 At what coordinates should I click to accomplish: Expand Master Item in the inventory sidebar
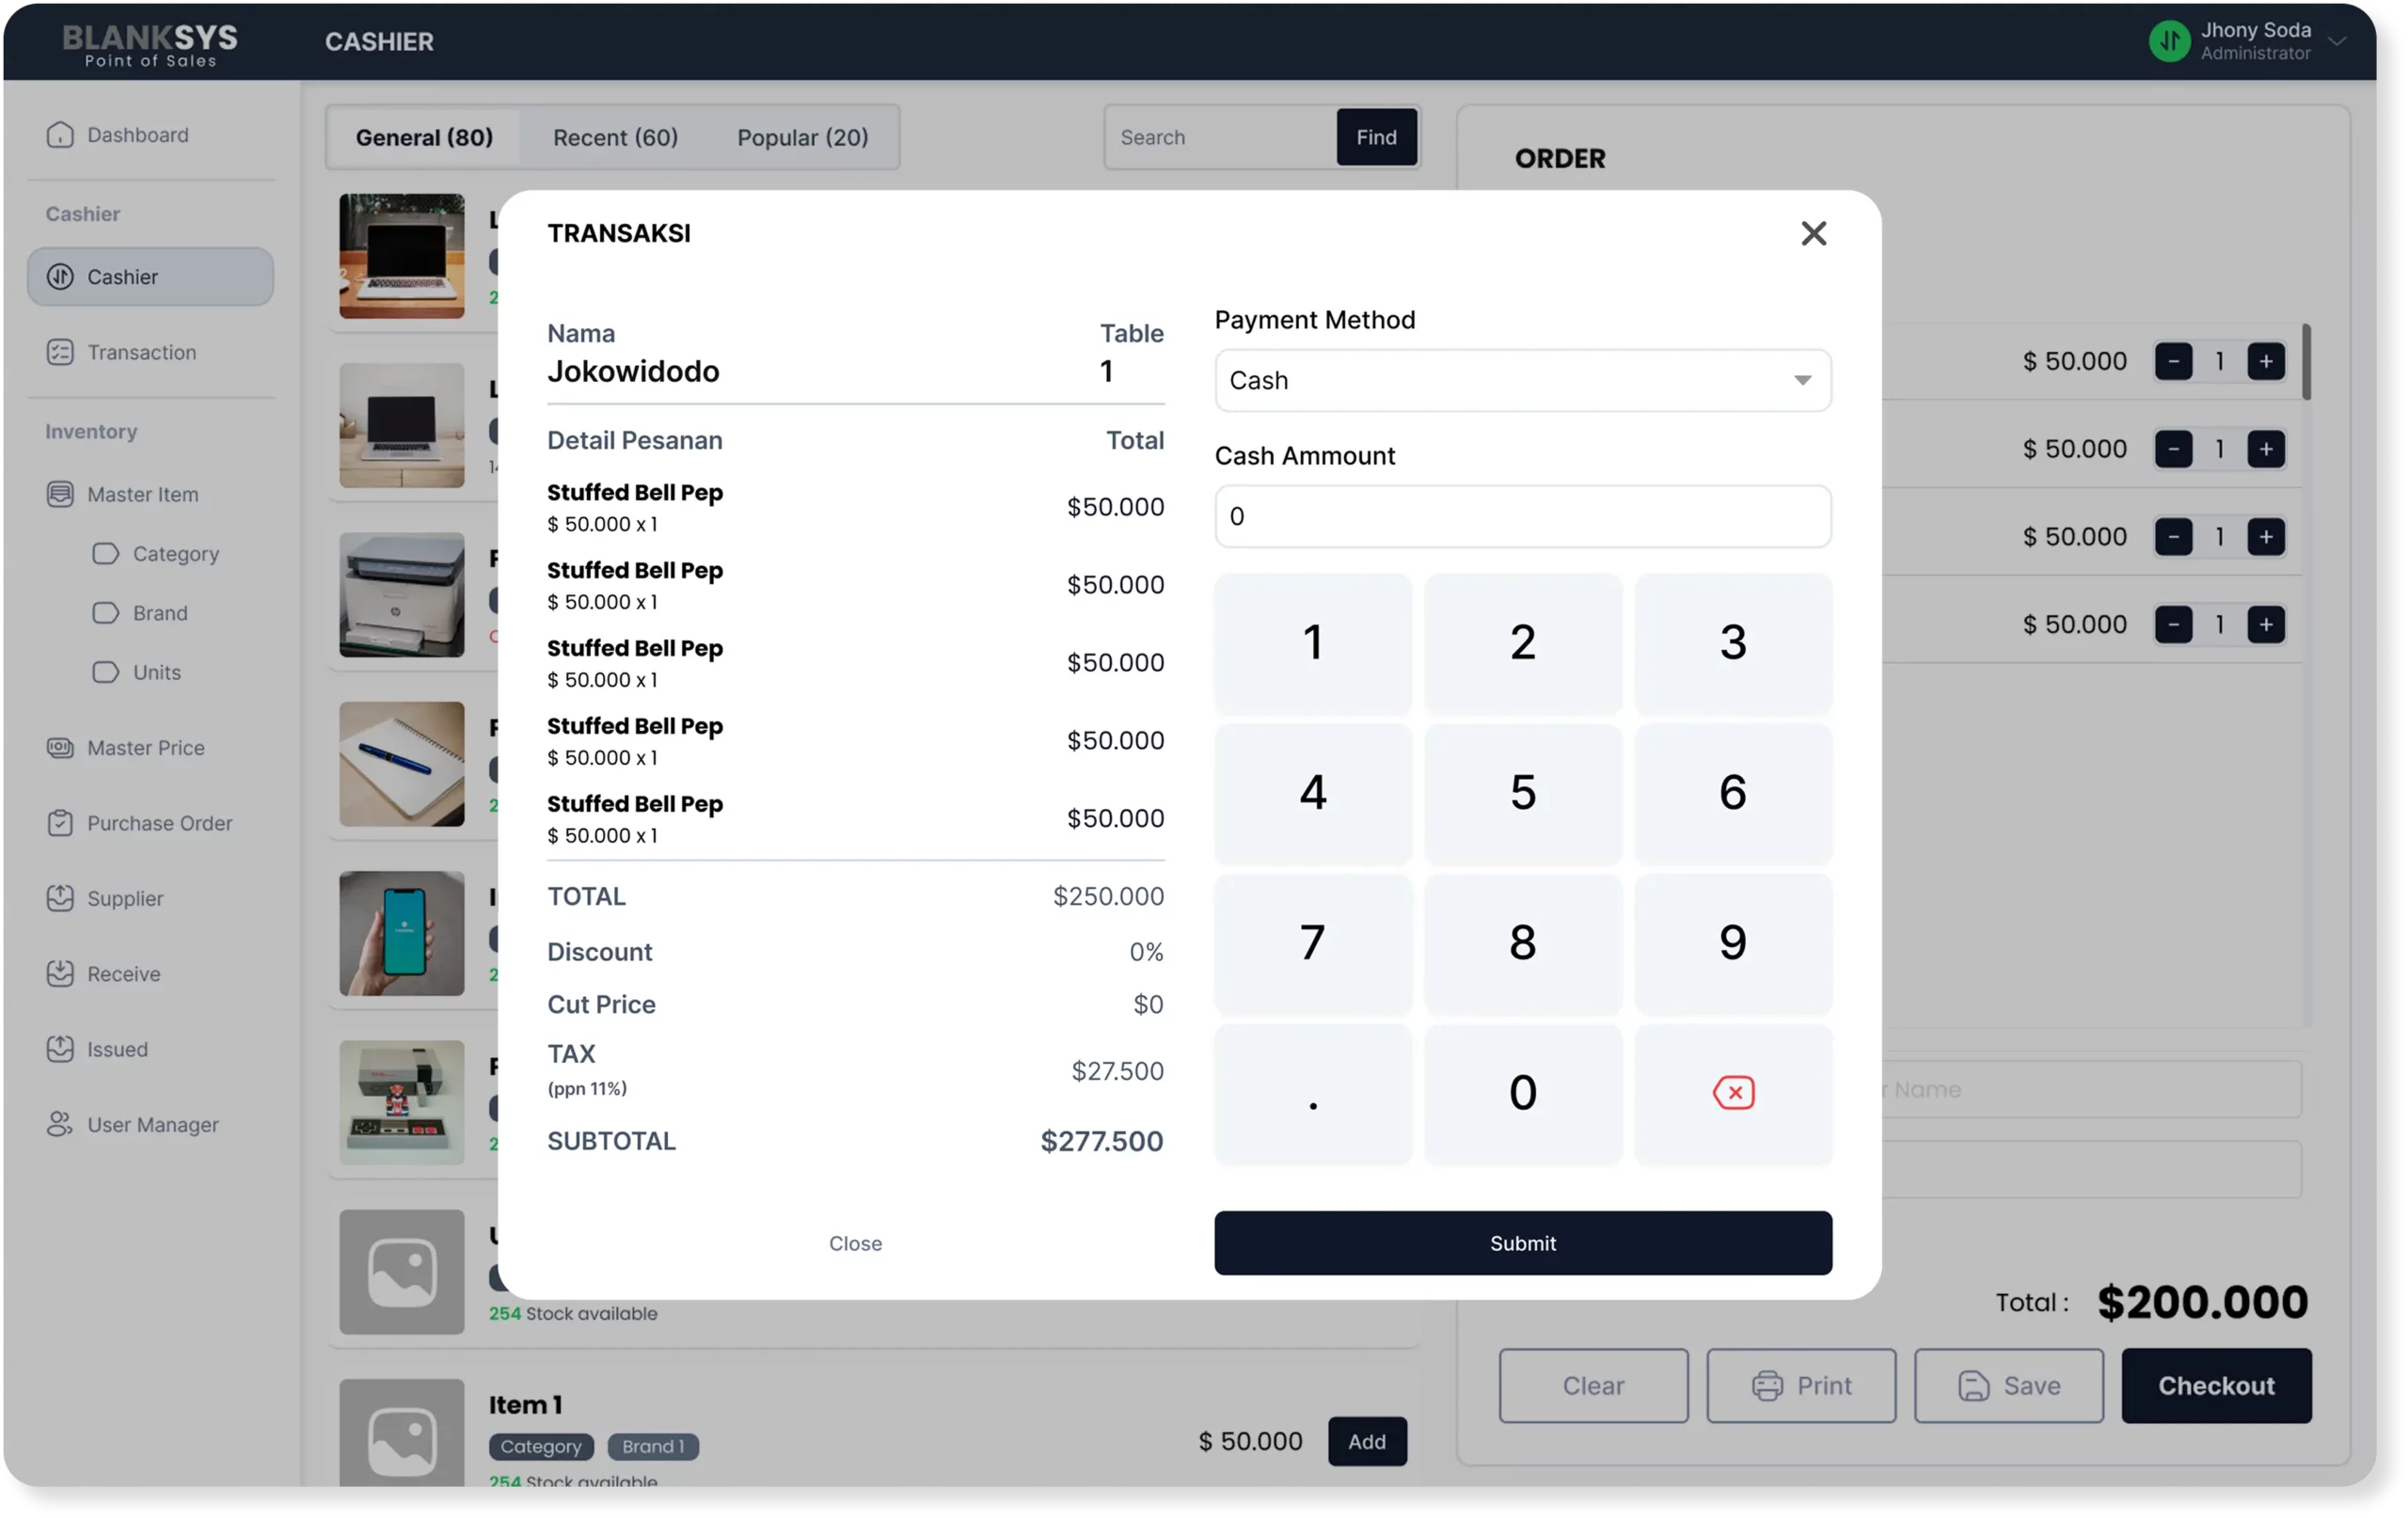click(x=142, y=494)
